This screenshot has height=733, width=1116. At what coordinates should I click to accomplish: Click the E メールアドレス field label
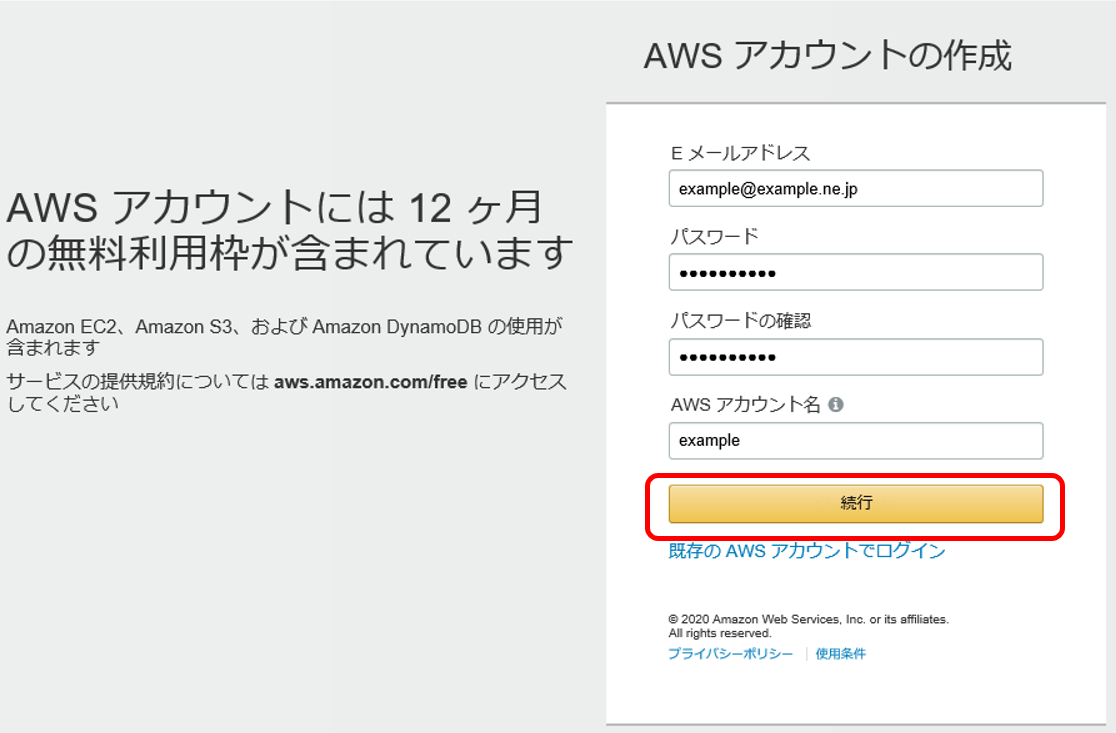click(740, 153)
